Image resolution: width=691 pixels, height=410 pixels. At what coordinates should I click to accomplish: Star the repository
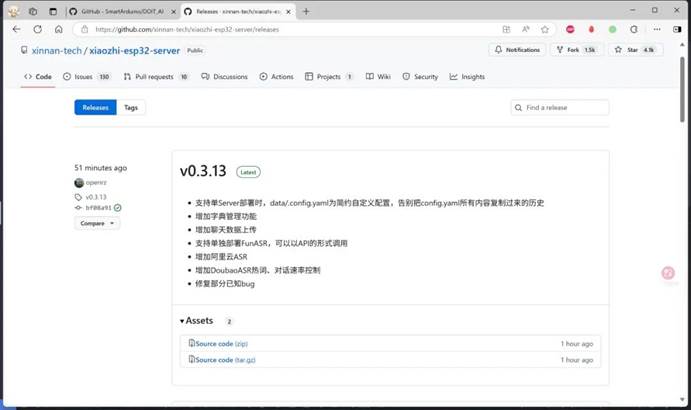pos(635,50)
